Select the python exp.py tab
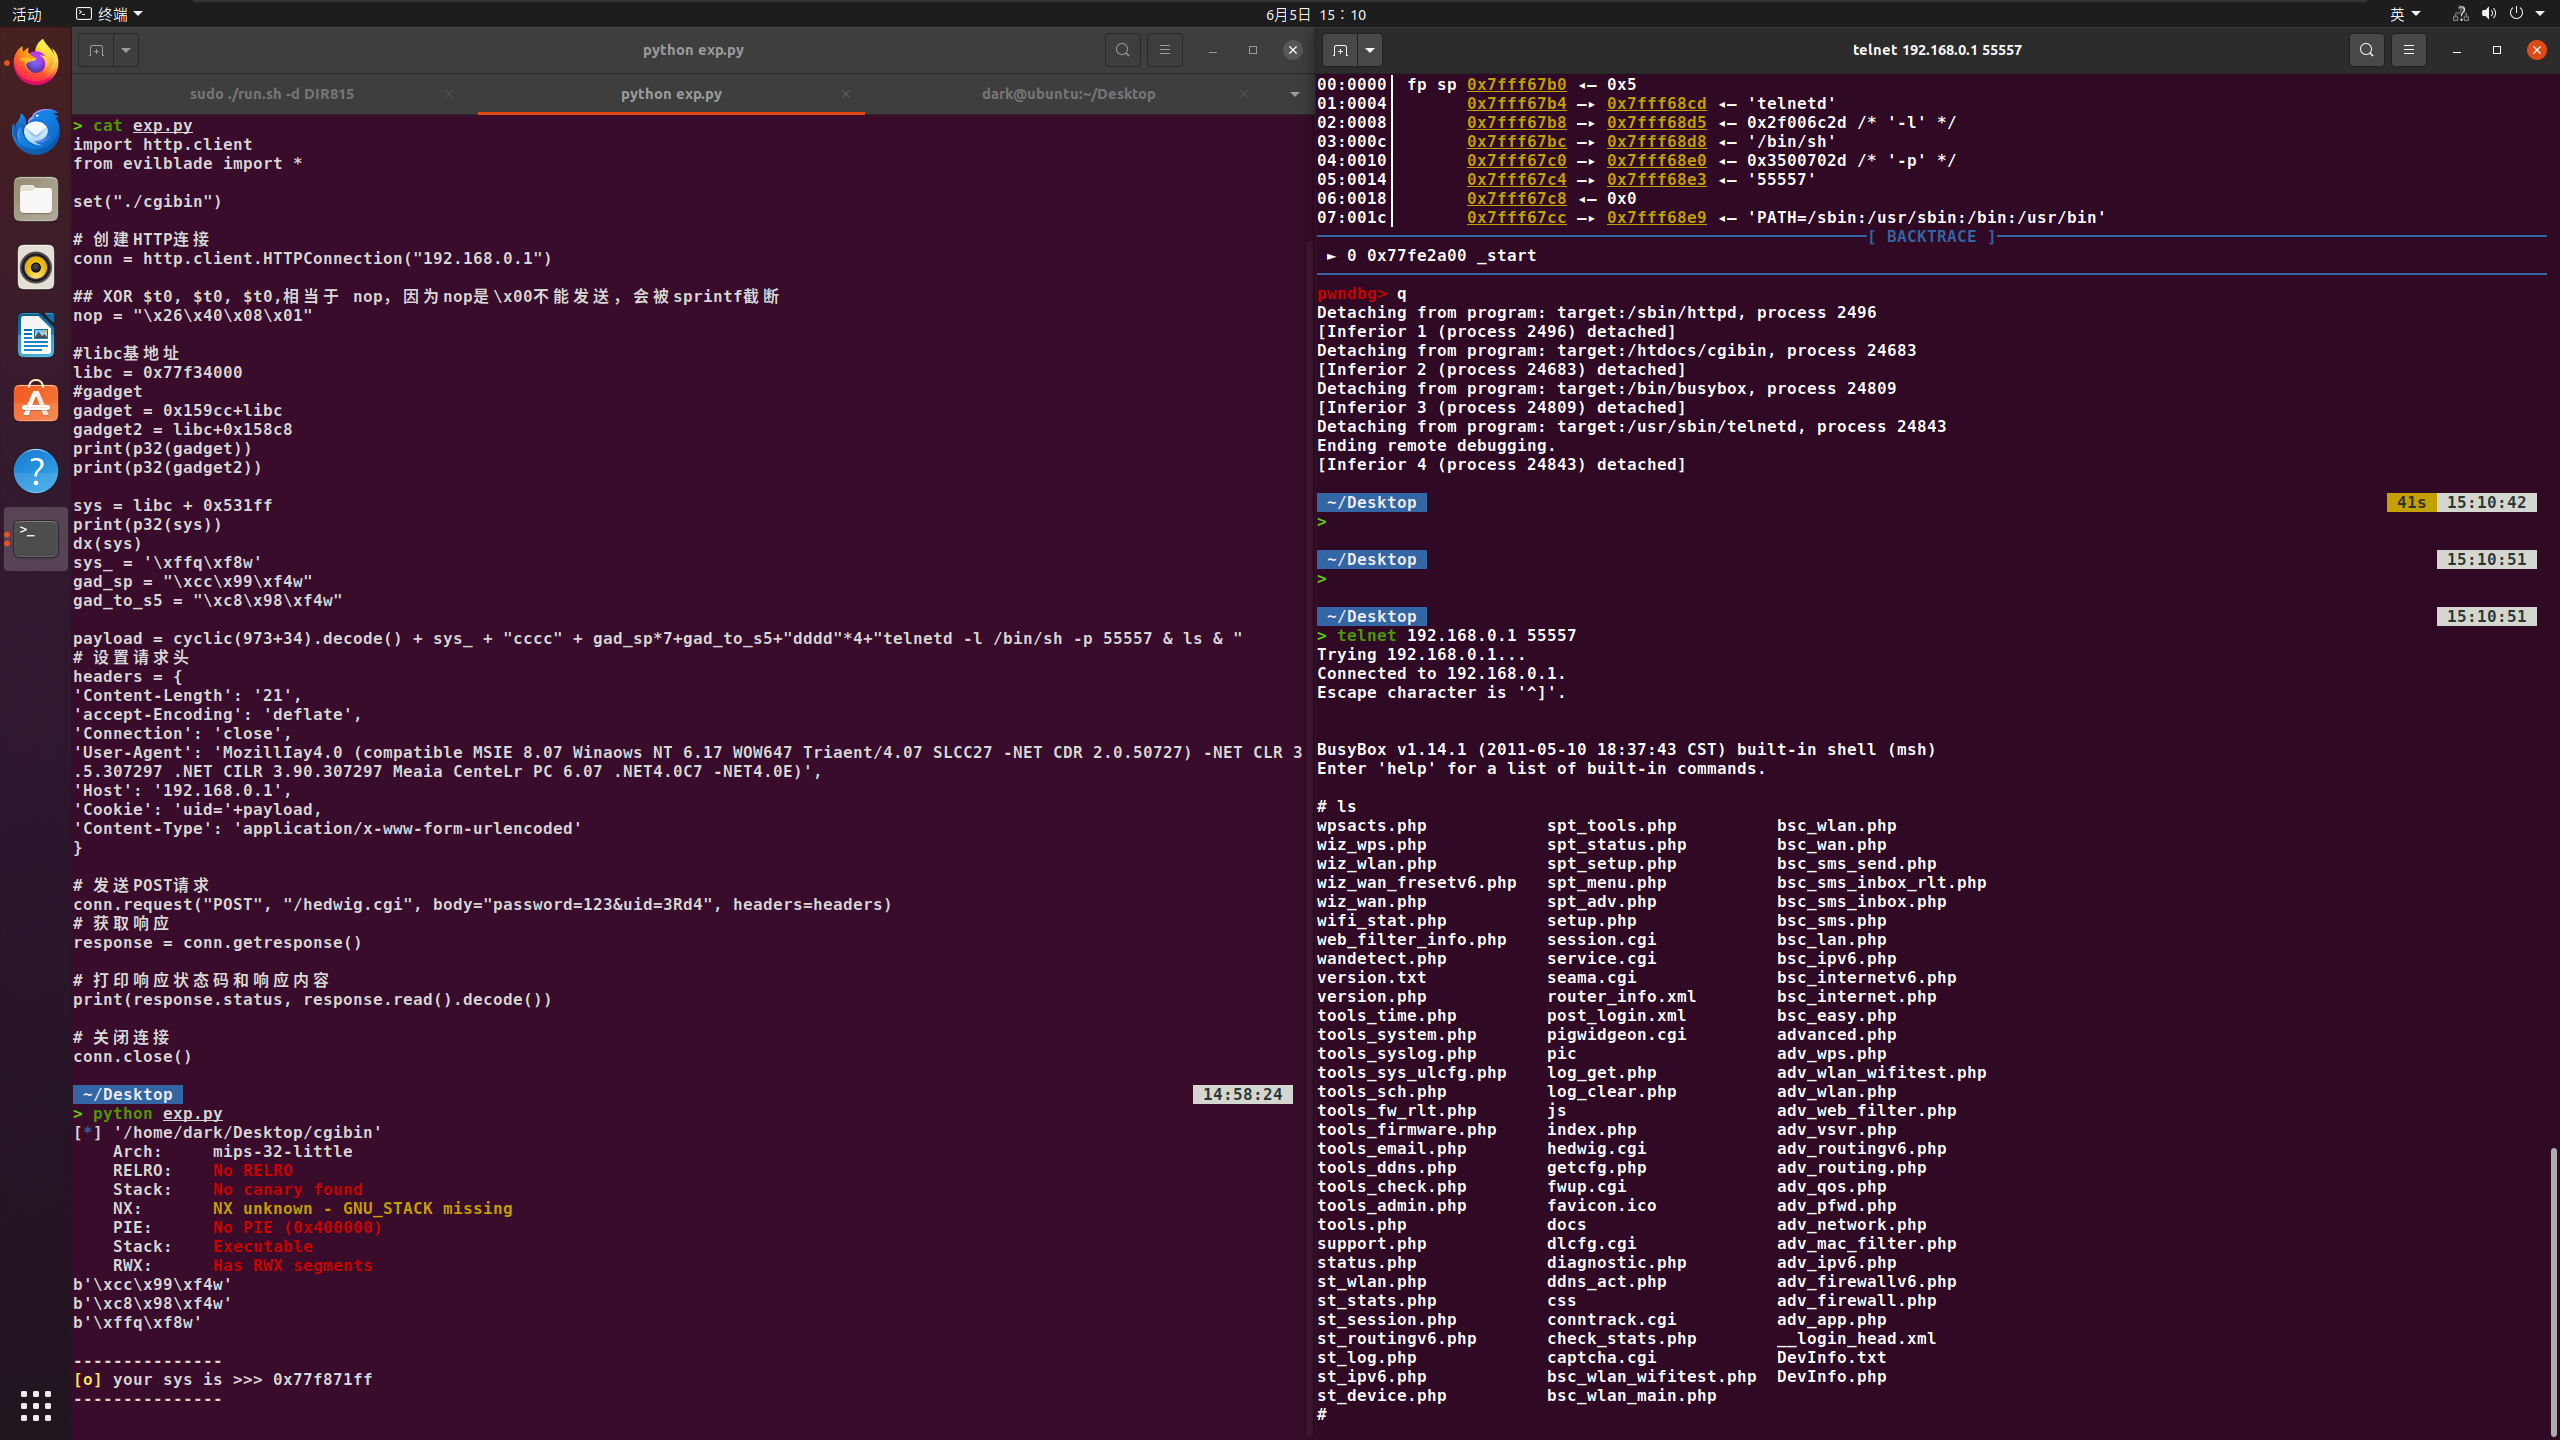The width and height of the screenshot is (2560, 1440). 671,94
